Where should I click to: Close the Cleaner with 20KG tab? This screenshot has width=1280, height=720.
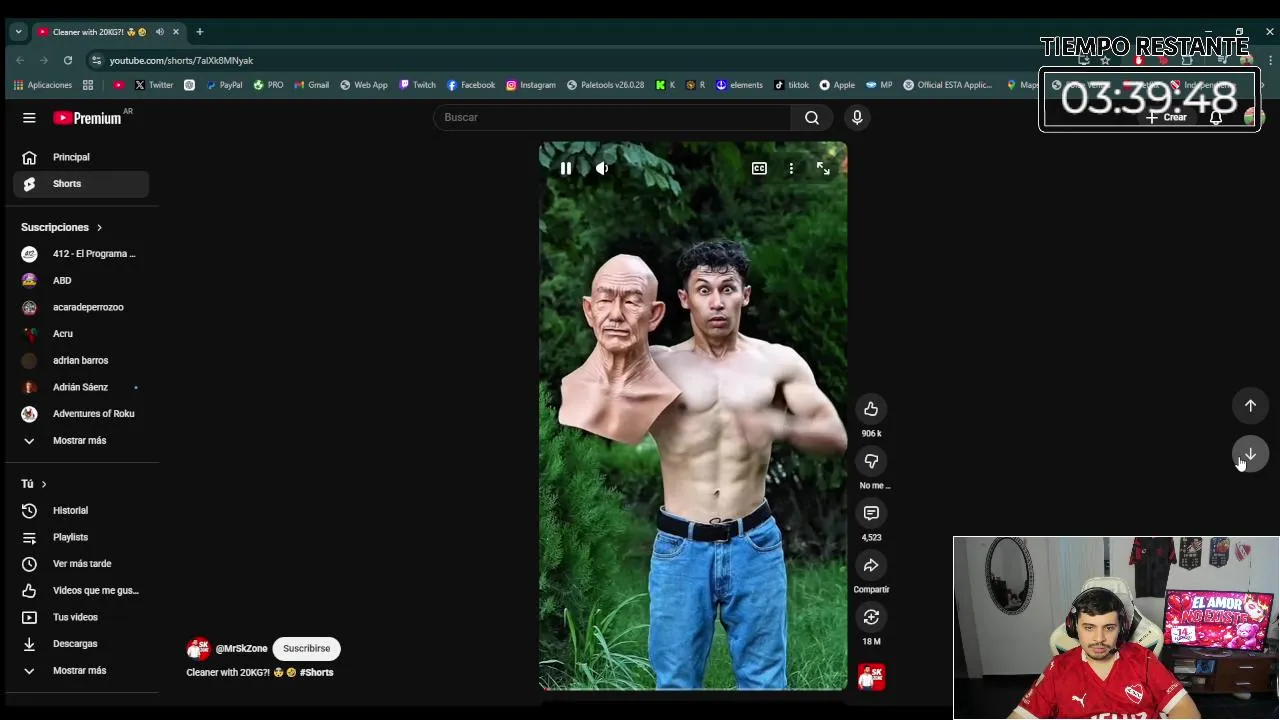point(176,32)
